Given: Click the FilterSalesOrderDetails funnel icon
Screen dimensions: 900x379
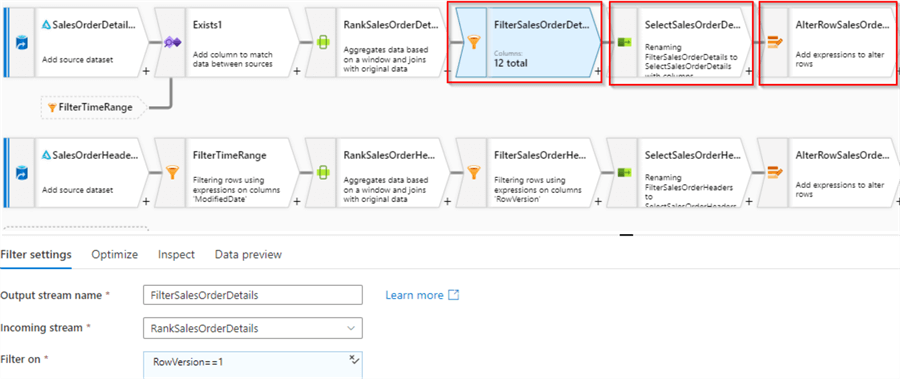Looking at the screenshot, I should [474, 42].
